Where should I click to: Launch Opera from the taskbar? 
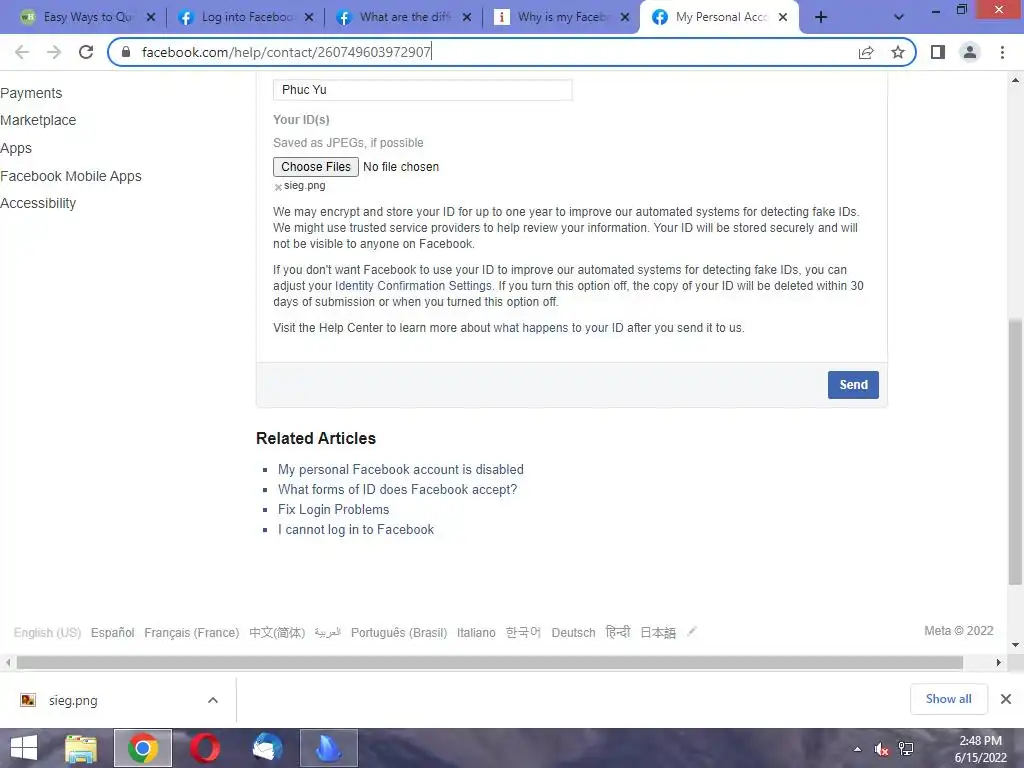204,748
